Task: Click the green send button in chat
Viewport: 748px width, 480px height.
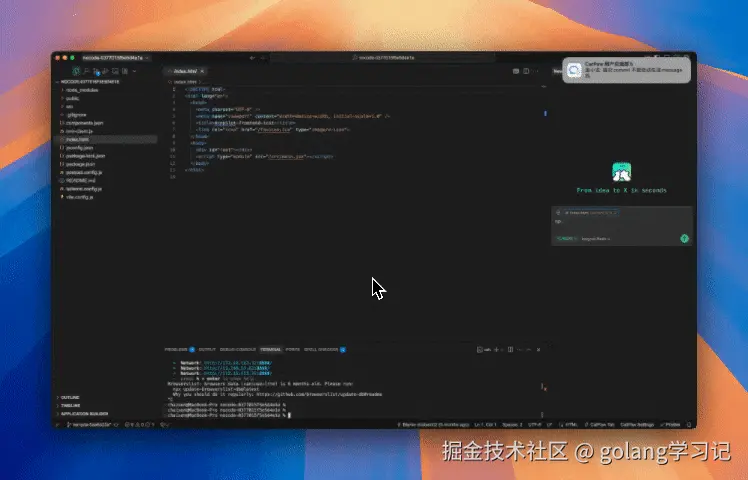Action: coord(685,239)
